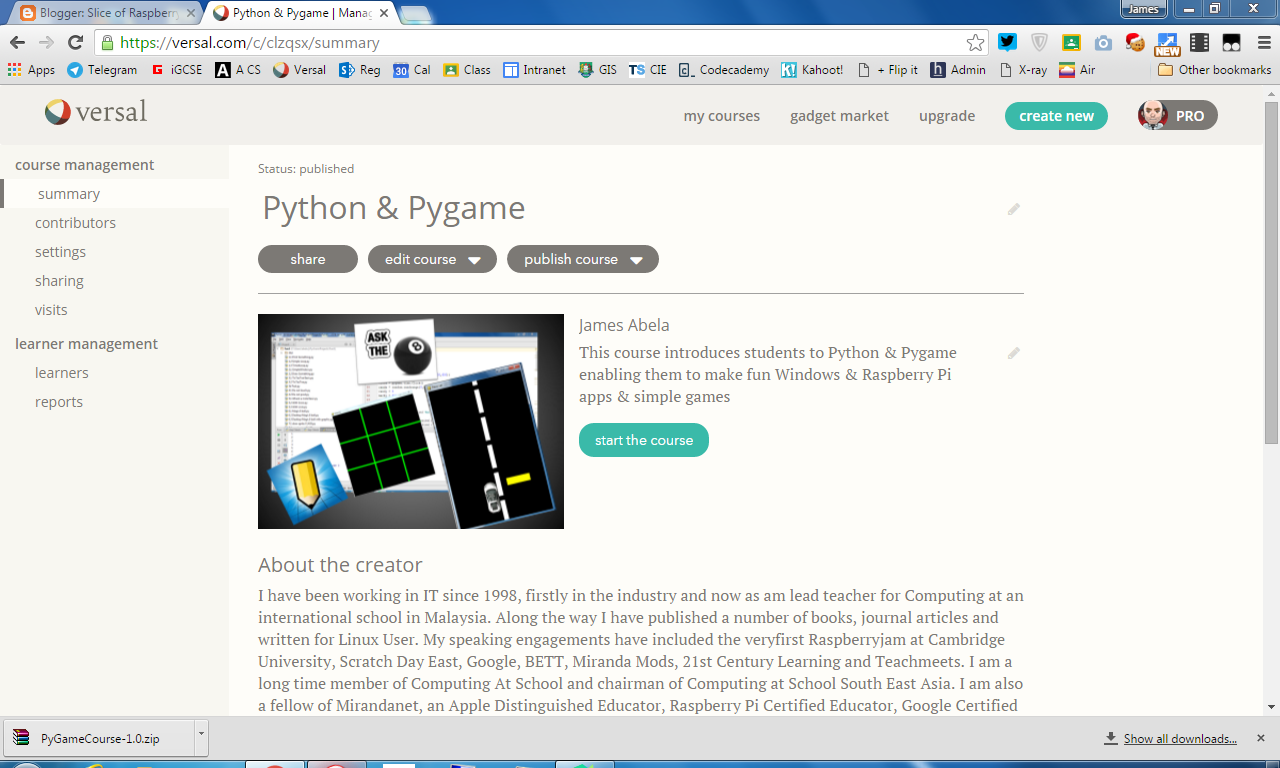Open the Chrome hamburger menu

[x=1263, y=42]
